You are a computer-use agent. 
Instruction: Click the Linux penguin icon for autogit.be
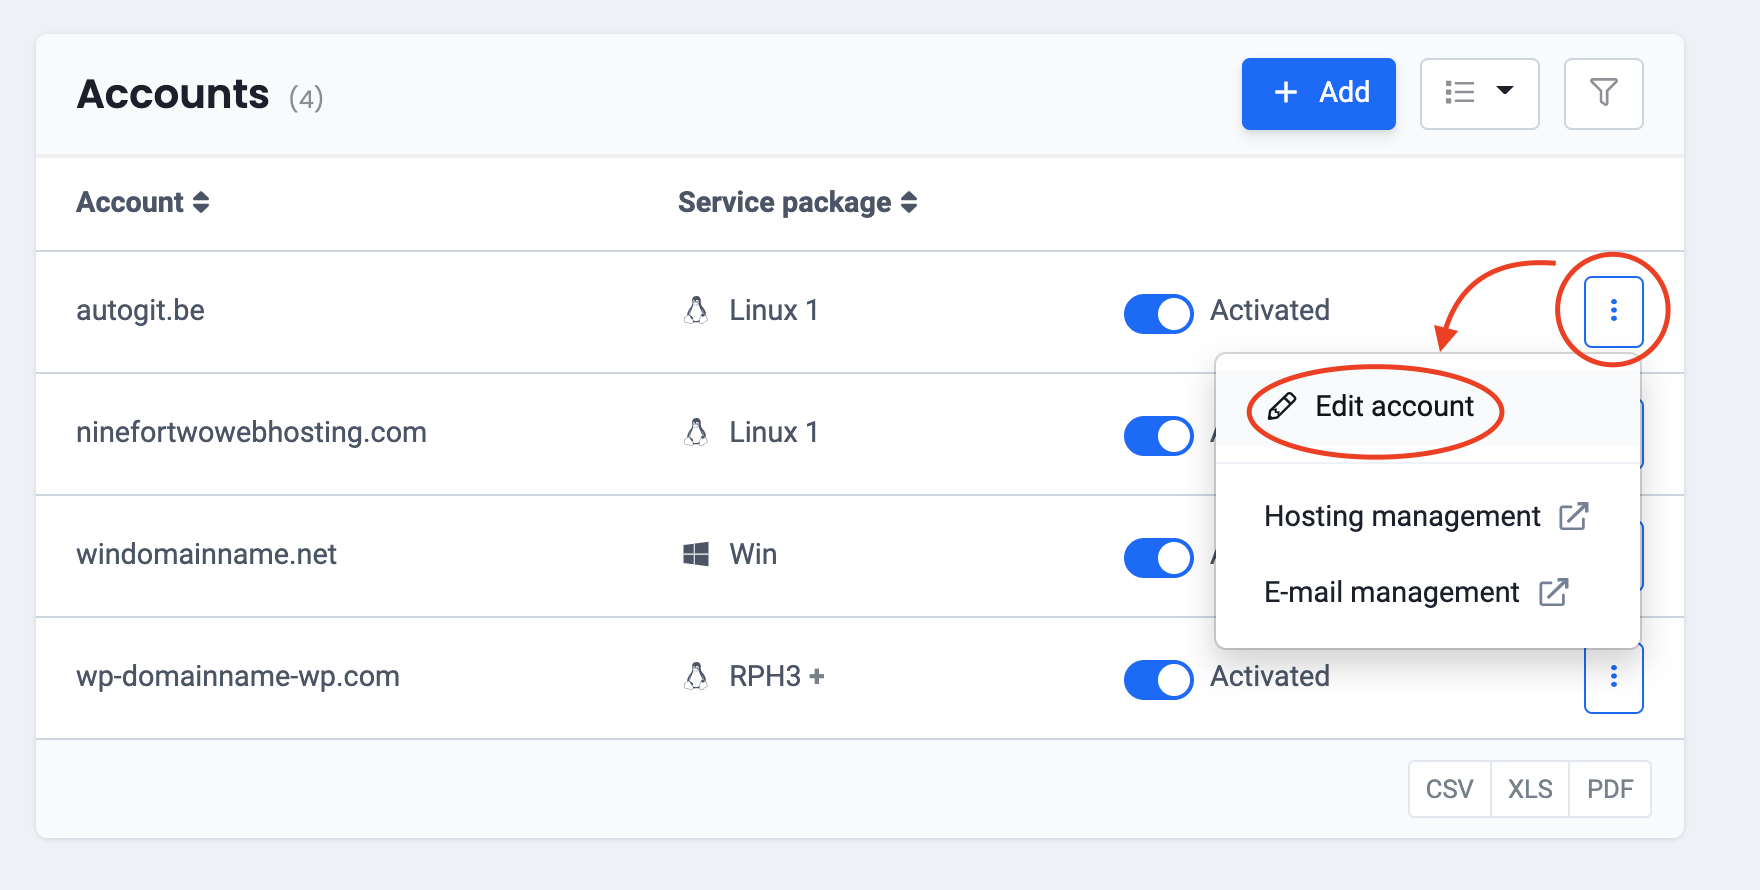click(696, 310)
